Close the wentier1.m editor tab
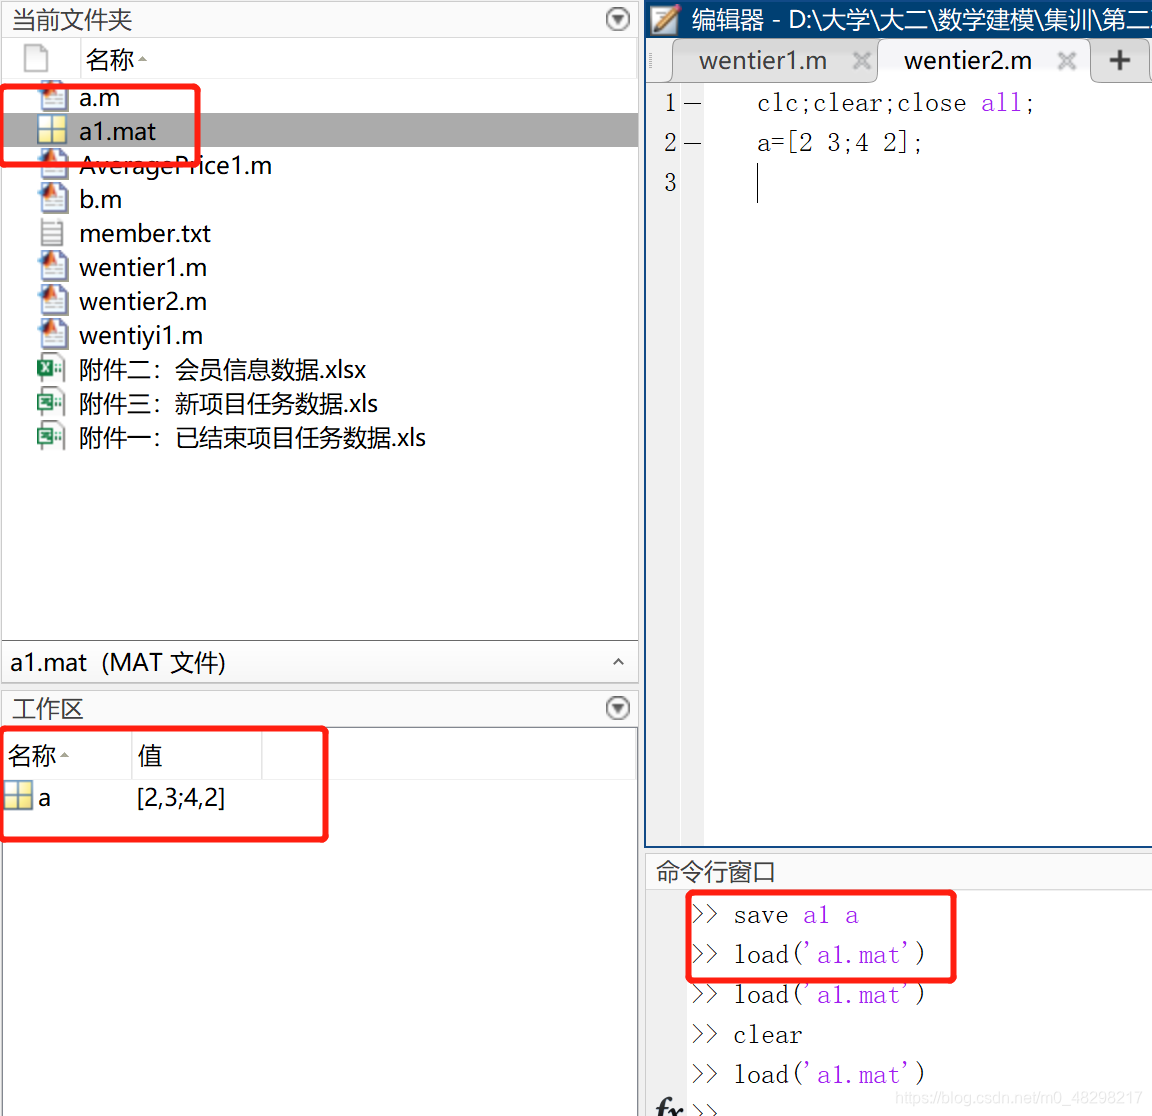This screenshot has height=1116, width=1152. 863,61
